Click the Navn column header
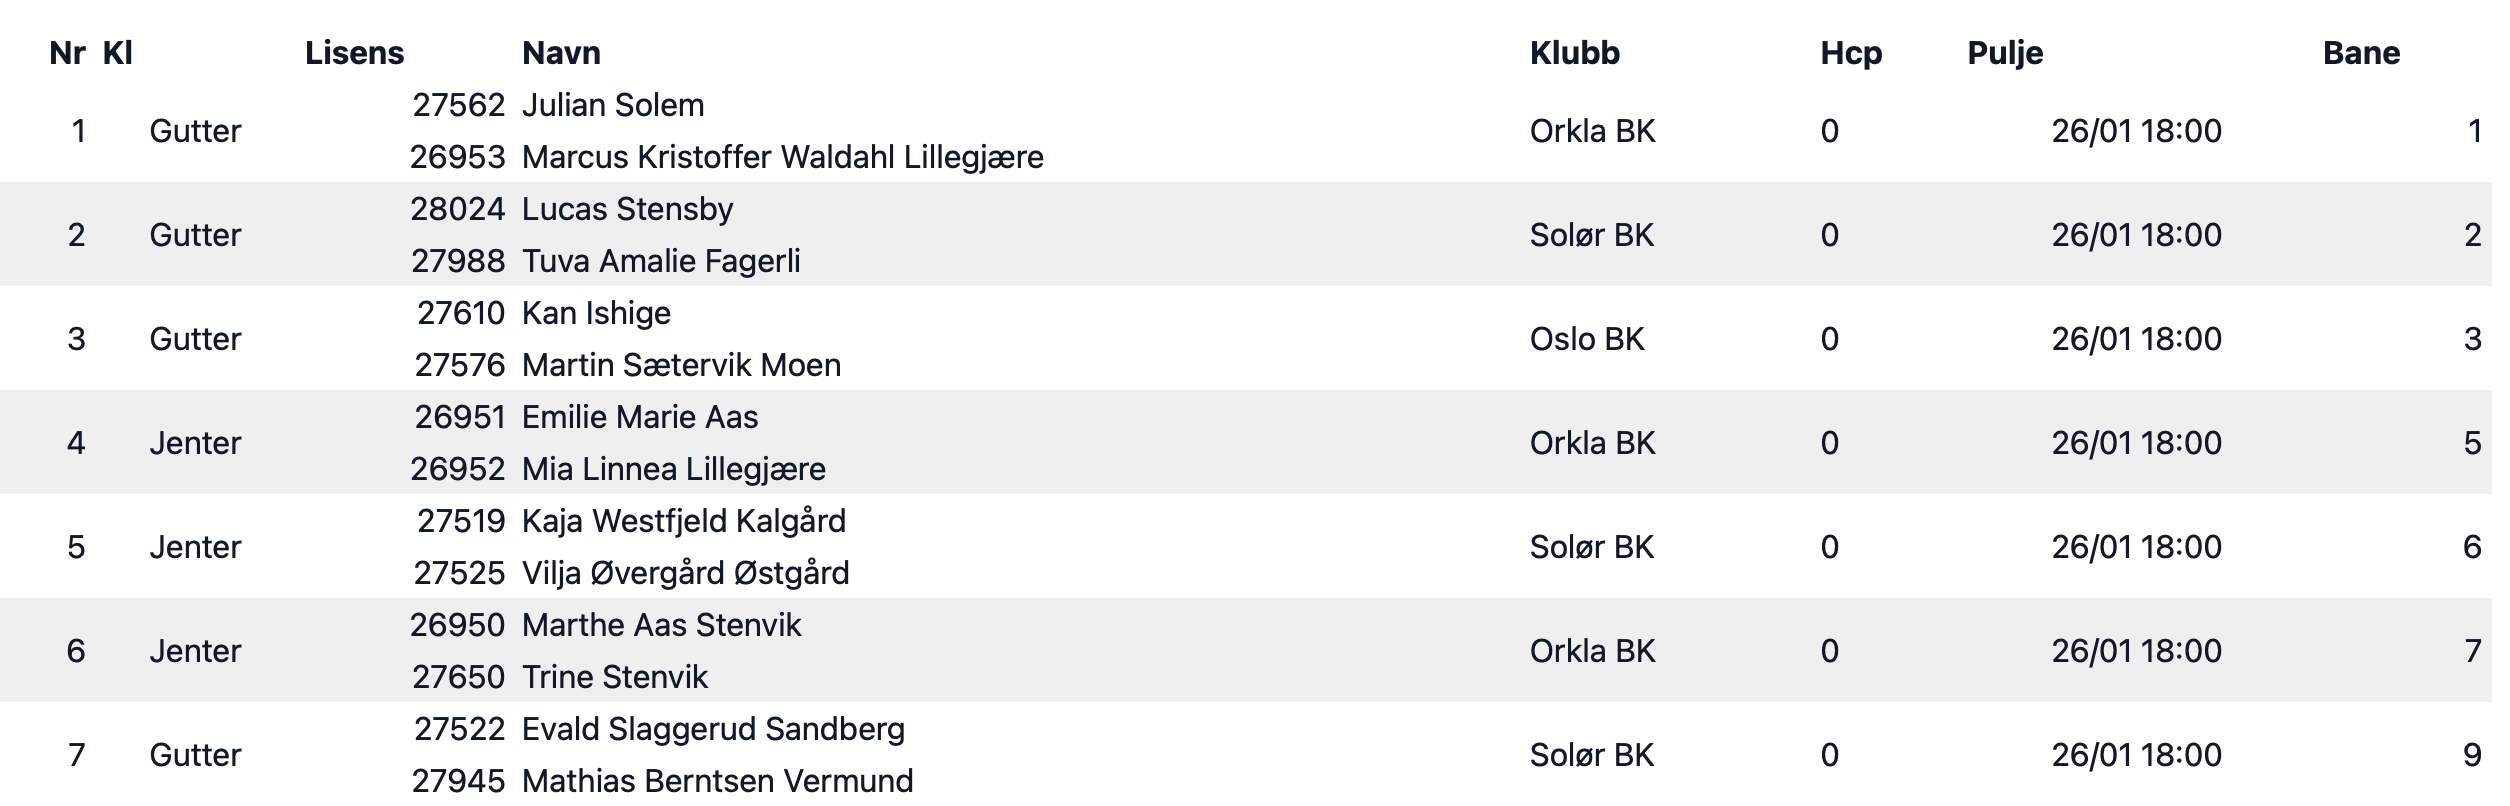The height and width of the screenshot is (806, 2510). pyautogui.click(x=561, y=53)
